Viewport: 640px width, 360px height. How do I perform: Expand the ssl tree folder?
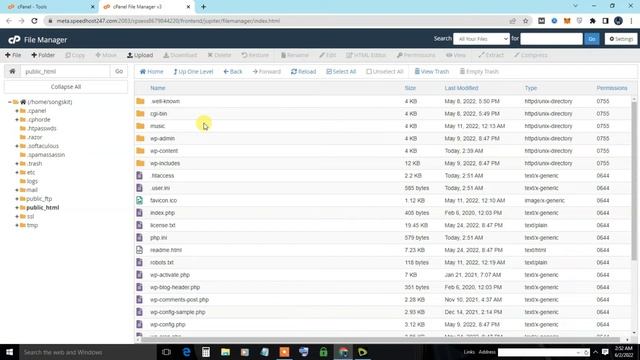pyautogui.click(x=17, y=216)
